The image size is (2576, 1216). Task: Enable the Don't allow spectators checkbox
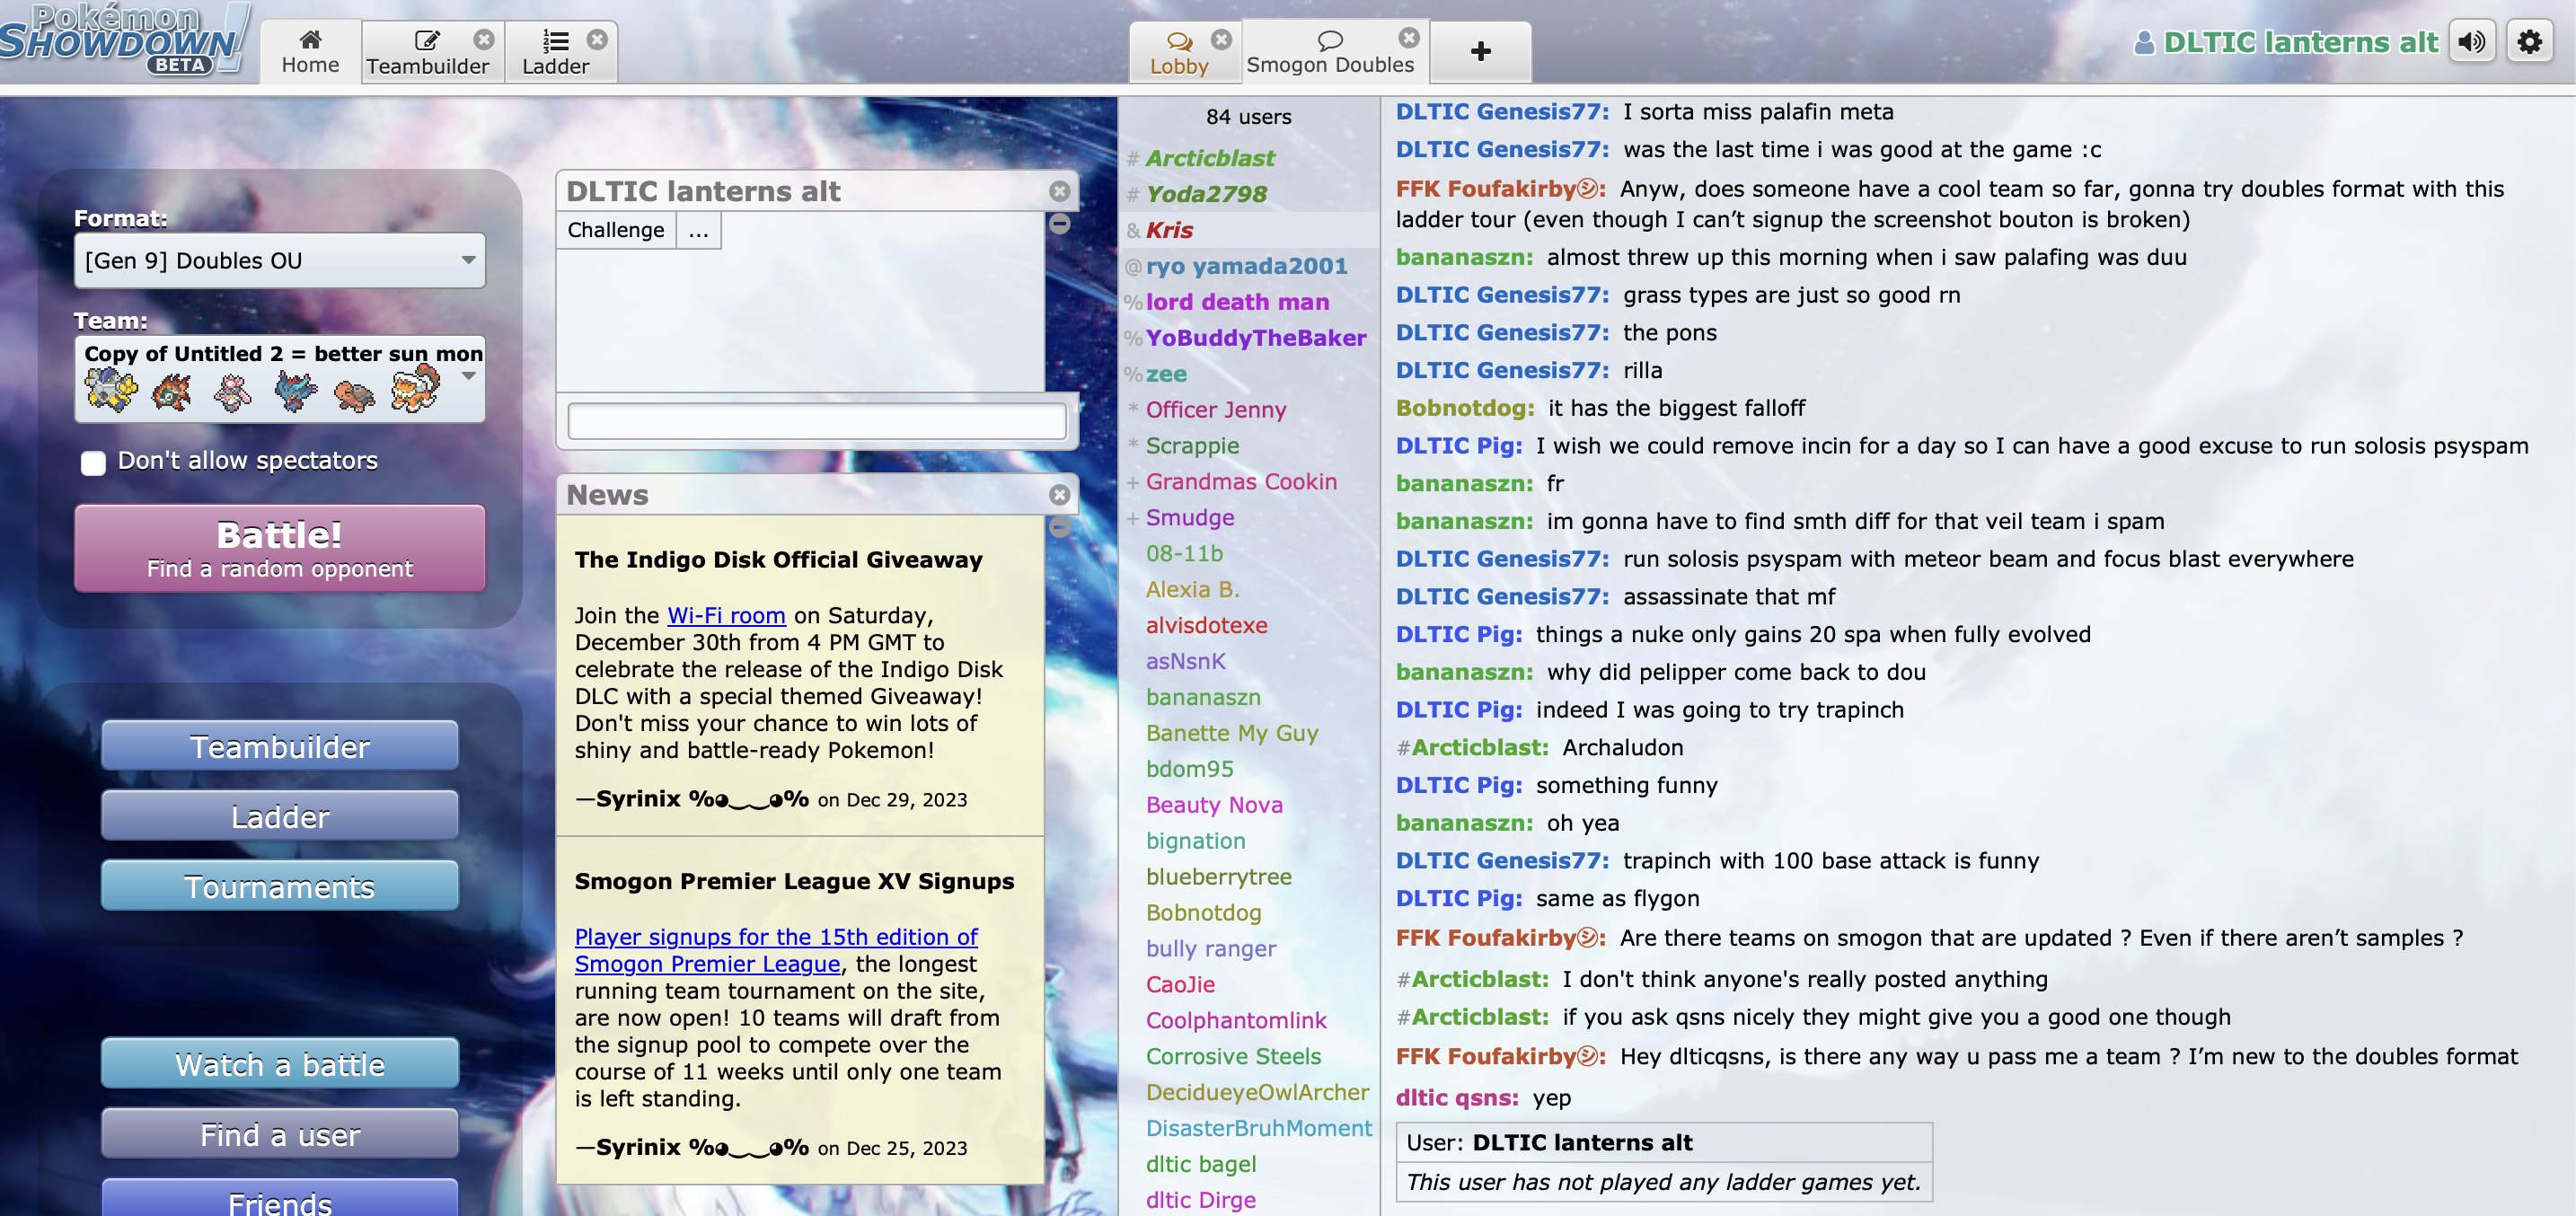[x=93, y=462]
